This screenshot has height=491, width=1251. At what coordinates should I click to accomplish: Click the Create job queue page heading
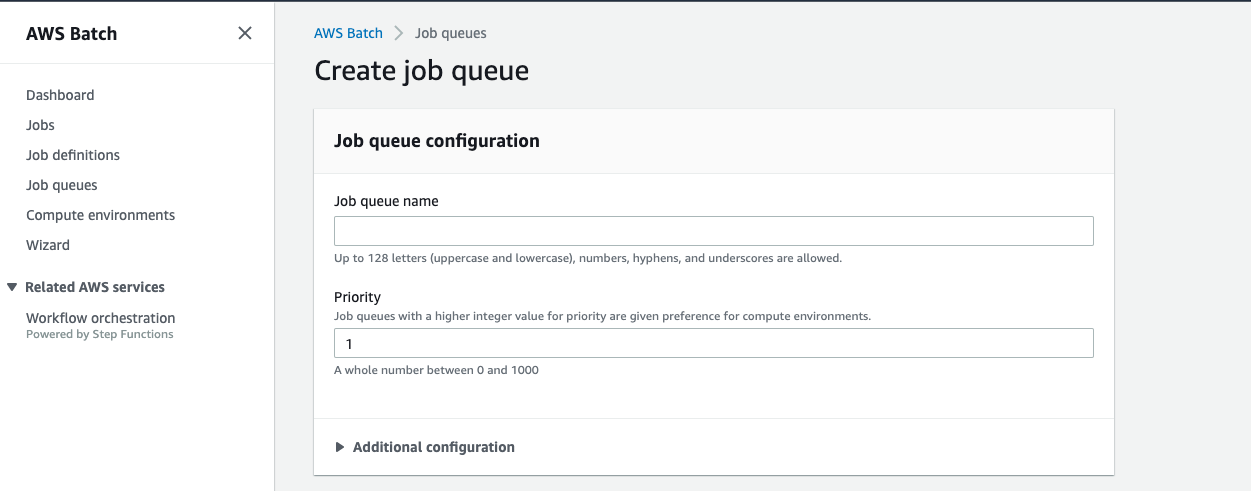point(421,71)
